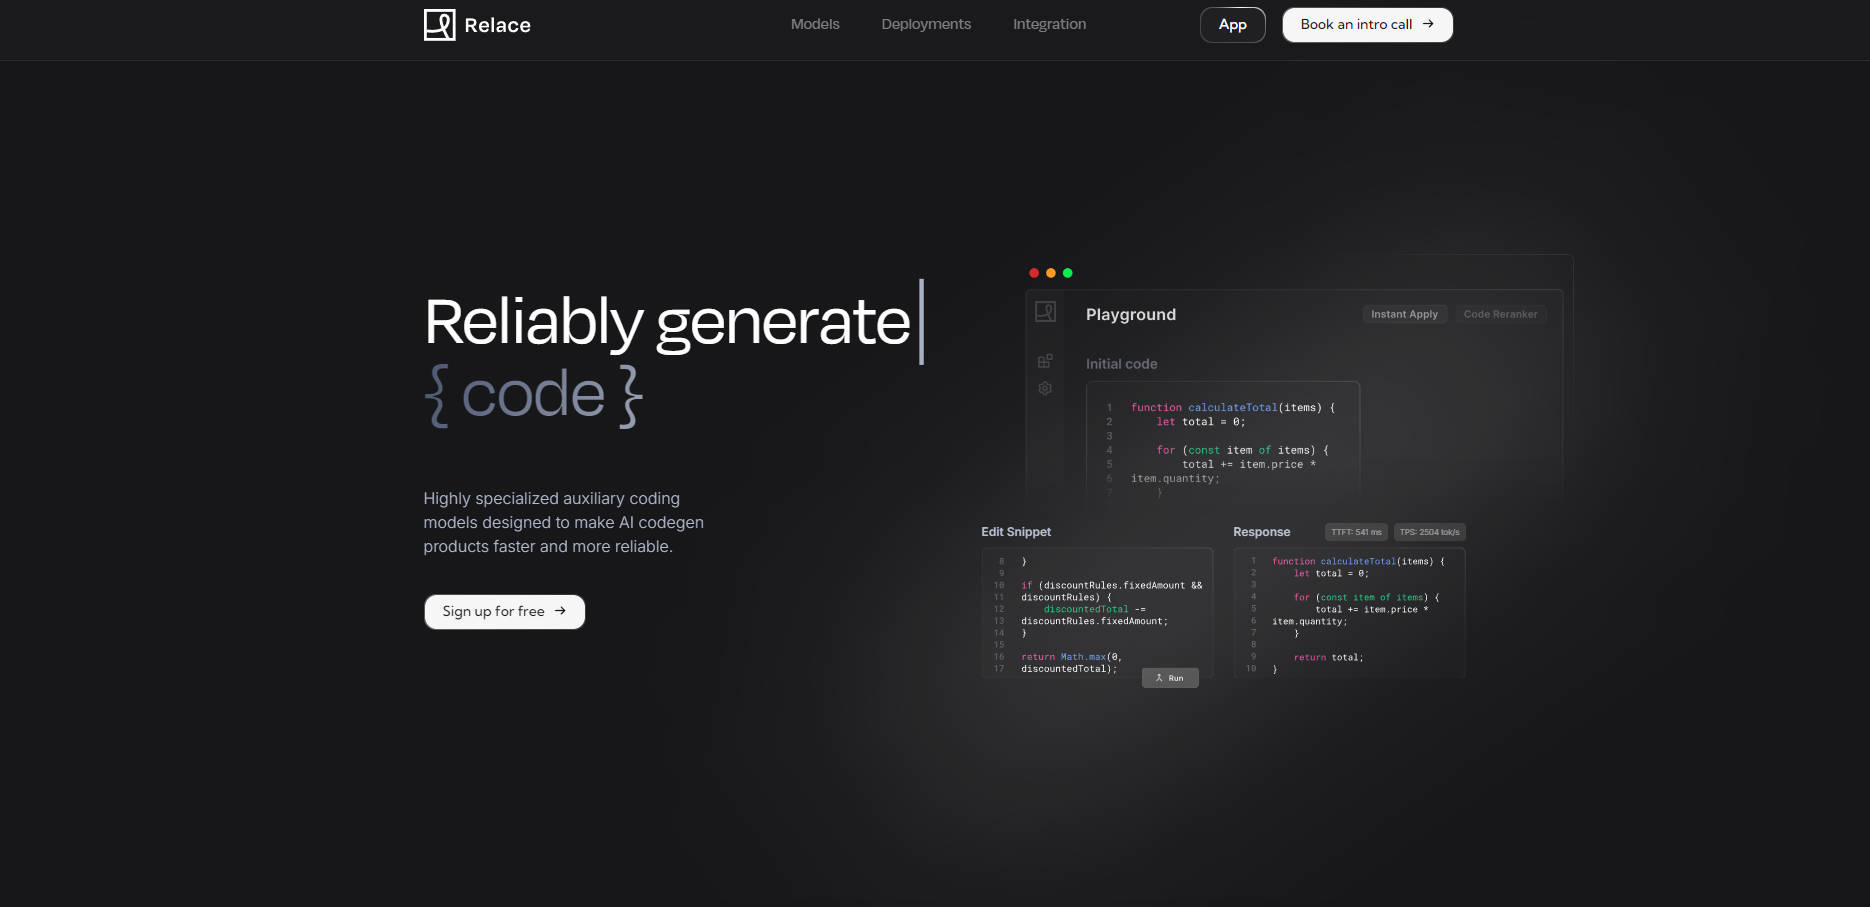Switch to the Instant Apply tab
The width and height of the screenshot is (1870, 907).
pos(1404,314)
